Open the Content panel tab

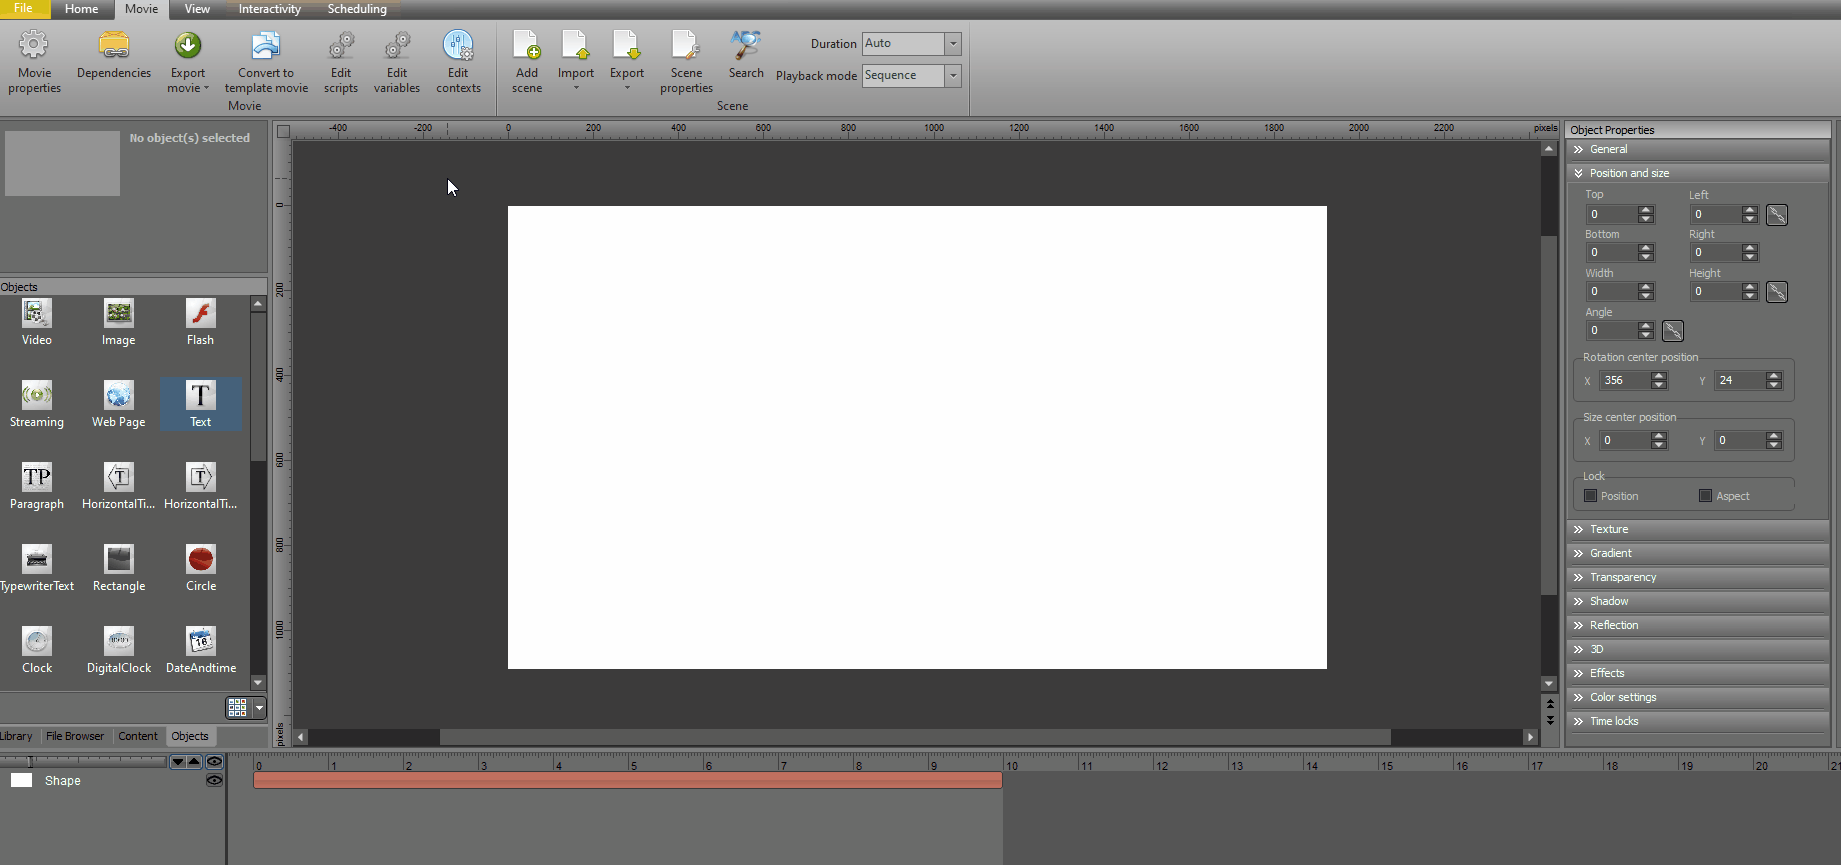138,736
